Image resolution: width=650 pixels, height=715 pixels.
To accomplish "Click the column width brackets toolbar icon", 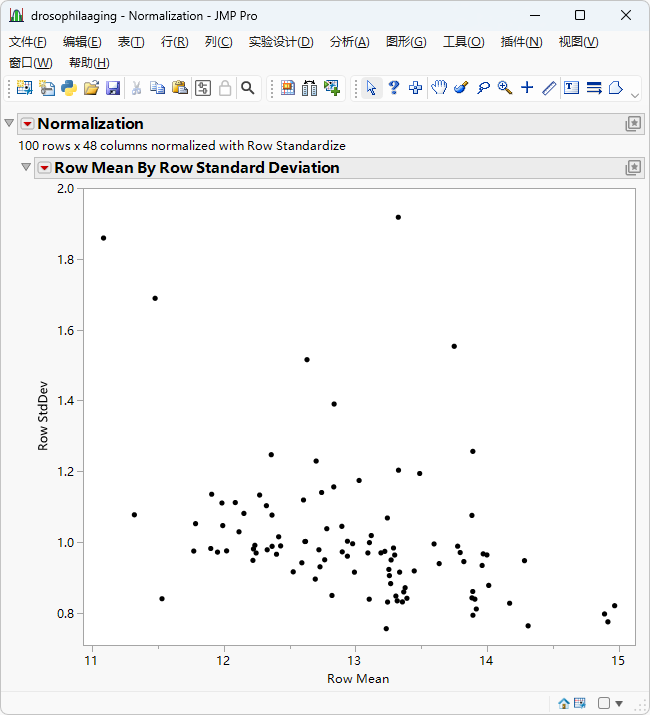I will (310, 88).
